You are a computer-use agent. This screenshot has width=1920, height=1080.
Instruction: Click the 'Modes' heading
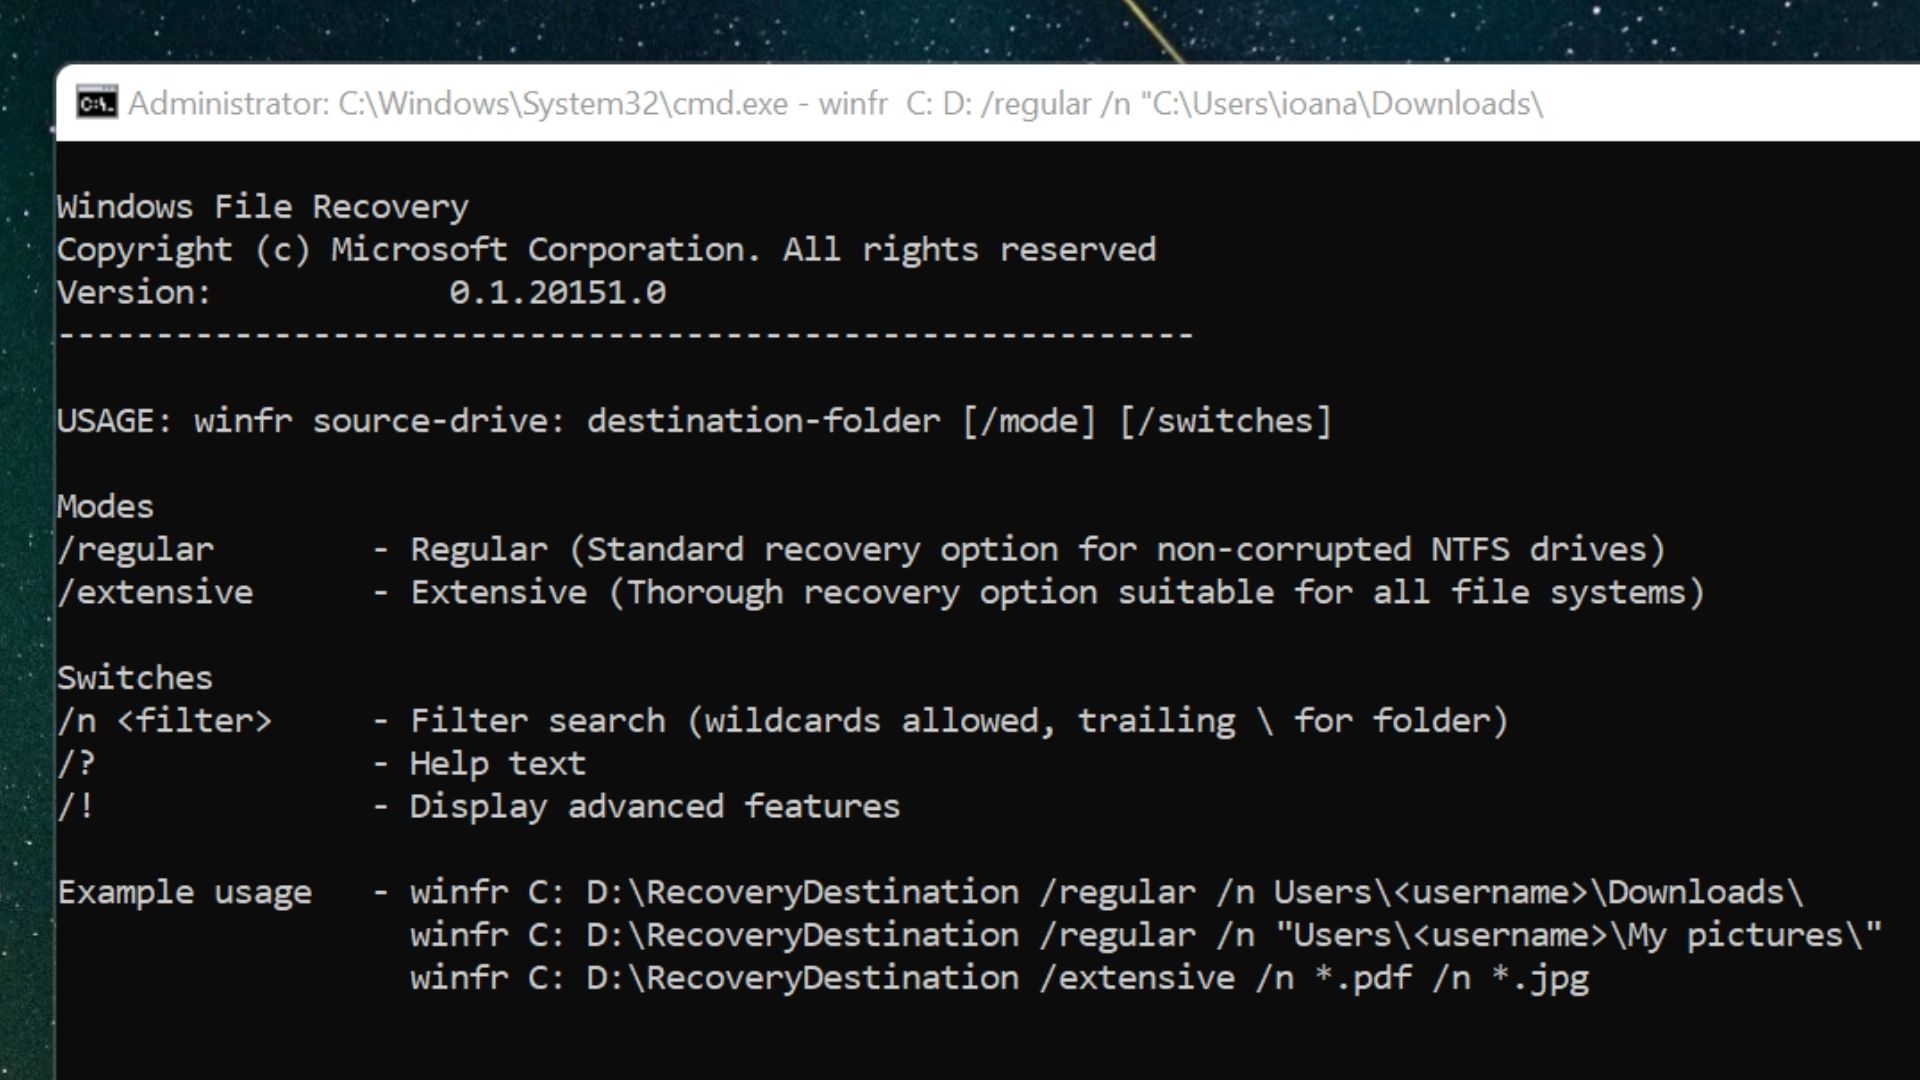105,507
